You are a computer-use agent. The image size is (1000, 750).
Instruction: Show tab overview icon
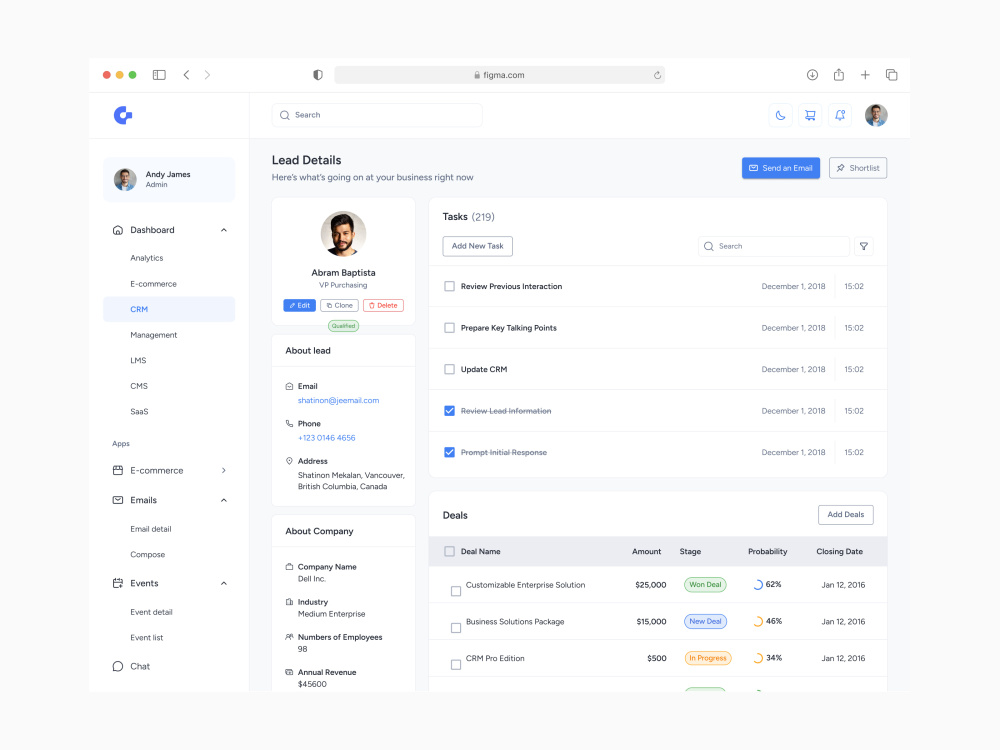(x=892, y=75)
